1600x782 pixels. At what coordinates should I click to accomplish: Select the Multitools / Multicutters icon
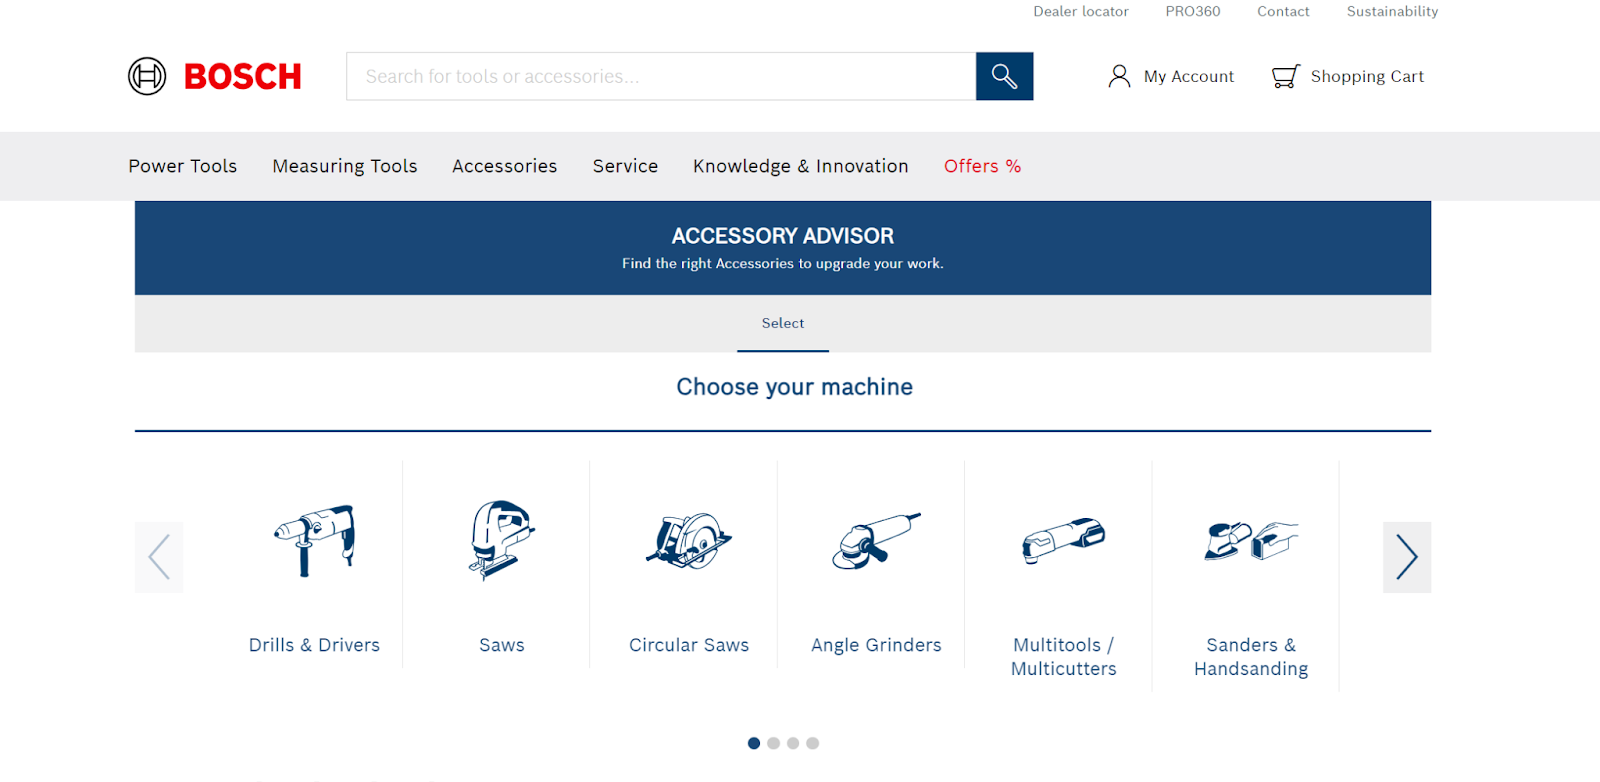[1064, 540]
